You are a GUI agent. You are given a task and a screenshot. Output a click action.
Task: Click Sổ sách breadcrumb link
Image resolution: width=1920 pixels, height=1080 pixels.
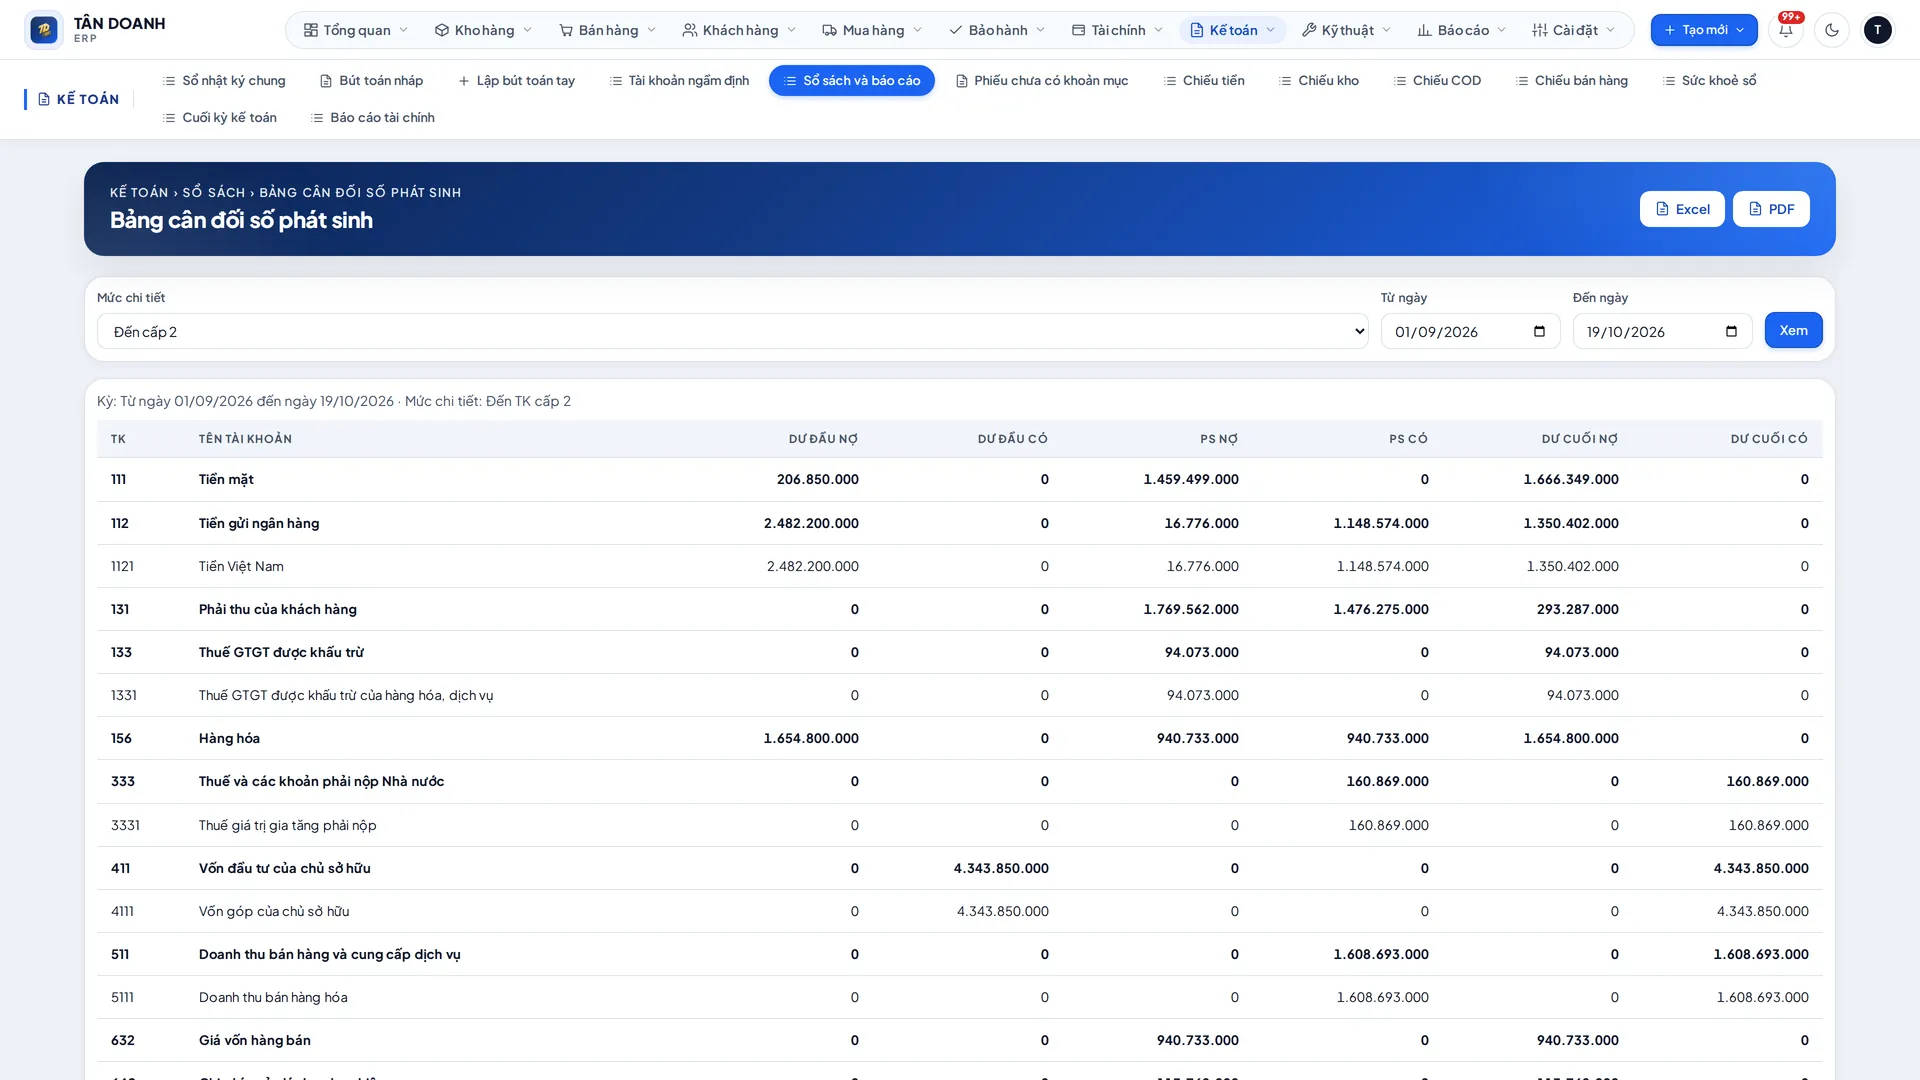tap(213, 192)
